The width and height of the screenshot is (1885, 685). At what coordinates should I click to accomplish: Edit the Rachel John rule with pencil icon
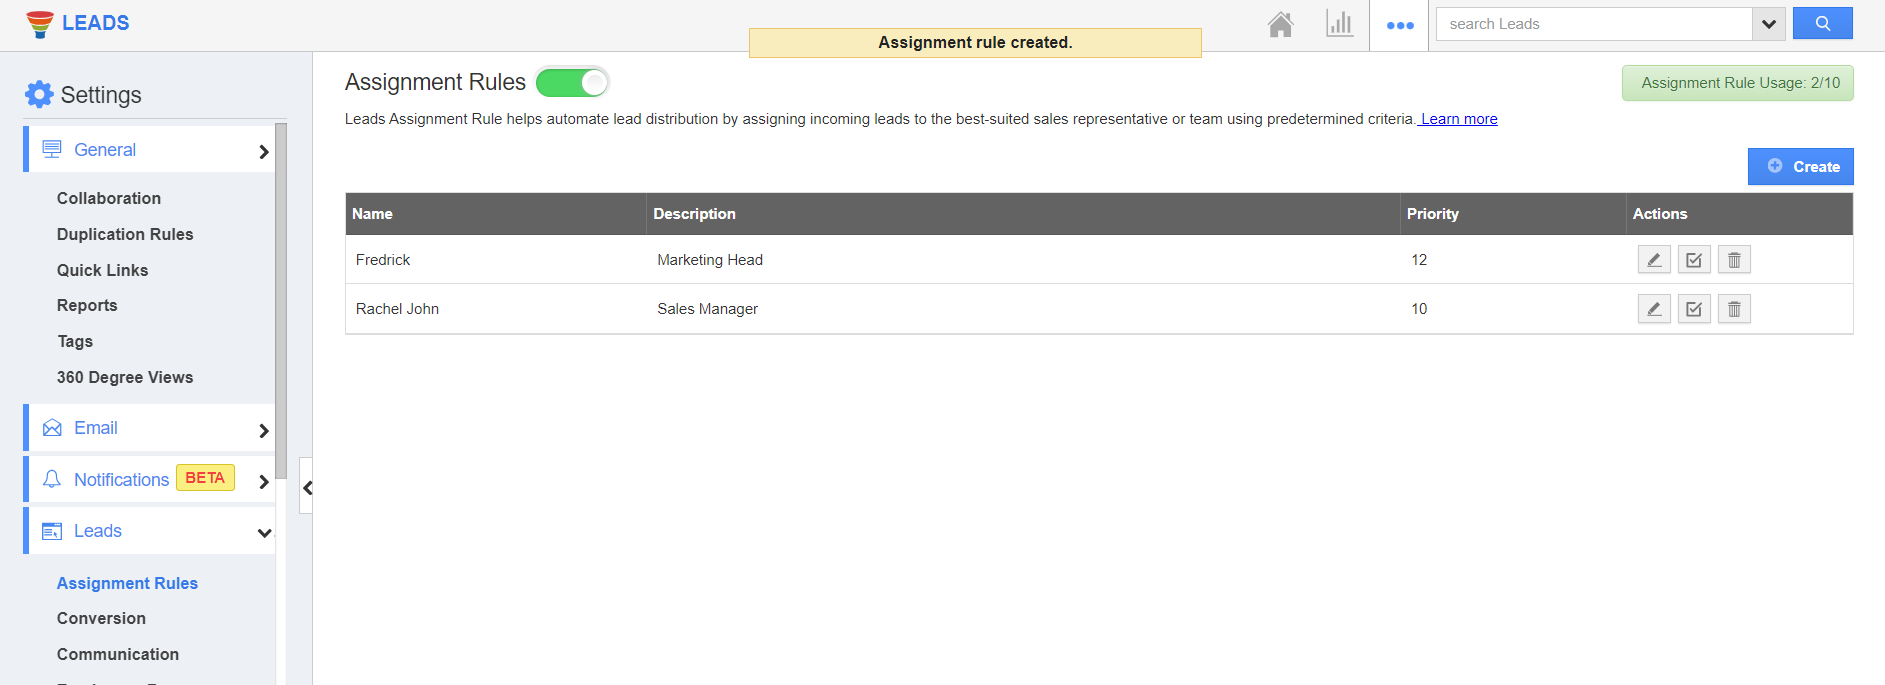1654,309
